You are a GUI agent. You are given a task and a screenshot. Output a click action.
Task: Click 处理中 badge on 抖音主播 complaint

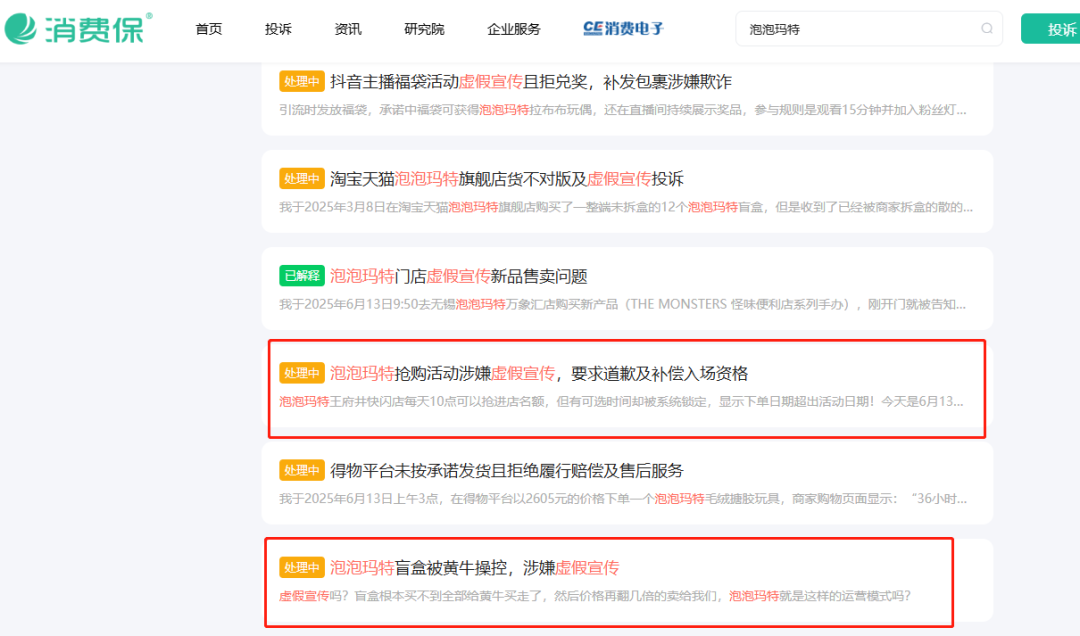click(x=302, y=81)
